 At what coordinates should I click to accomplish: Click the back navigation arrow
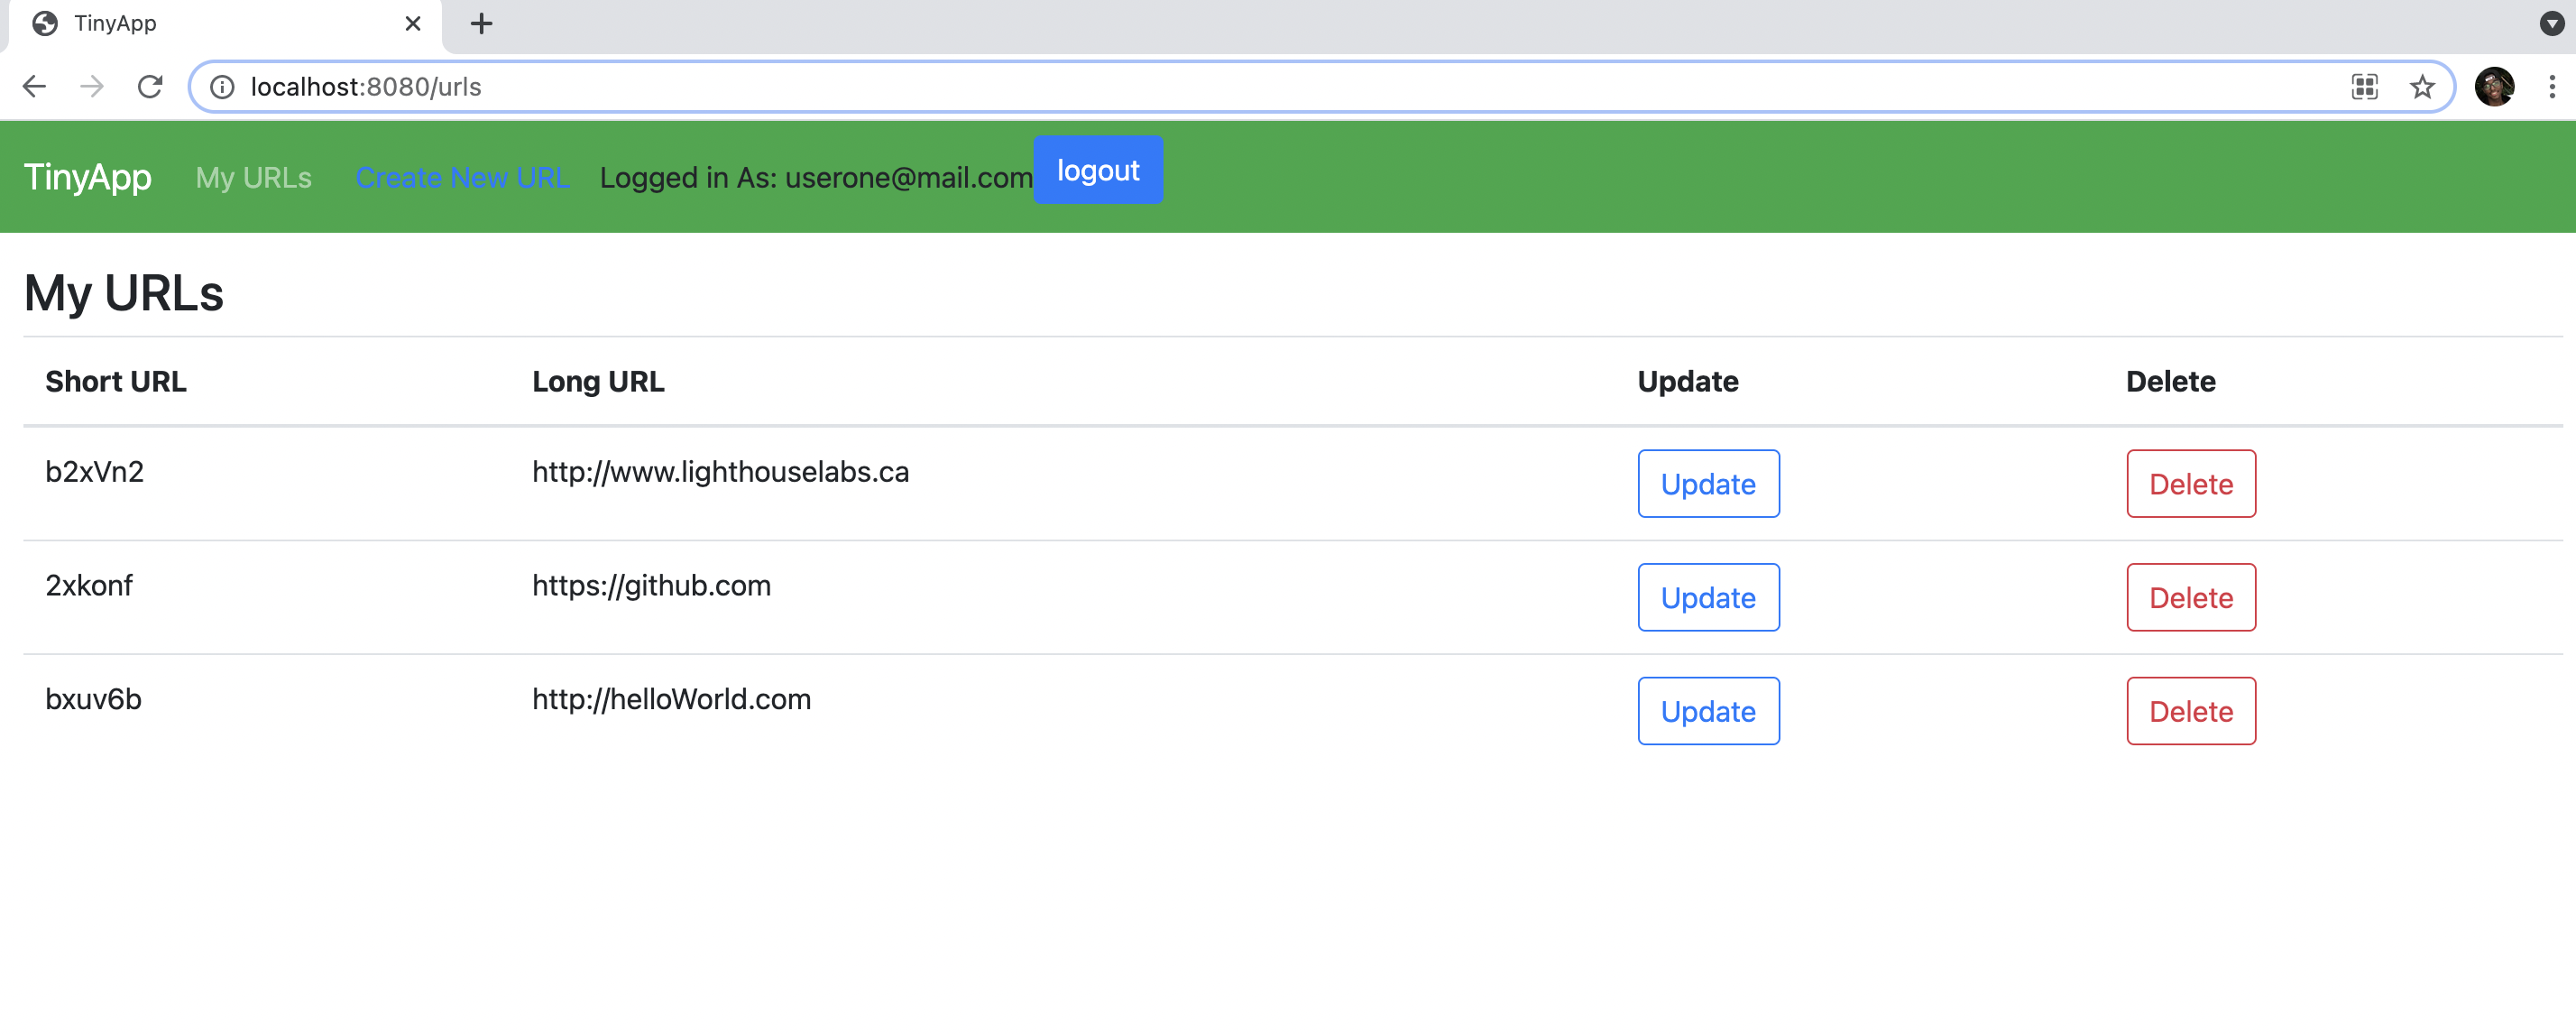tap(34, 86)
